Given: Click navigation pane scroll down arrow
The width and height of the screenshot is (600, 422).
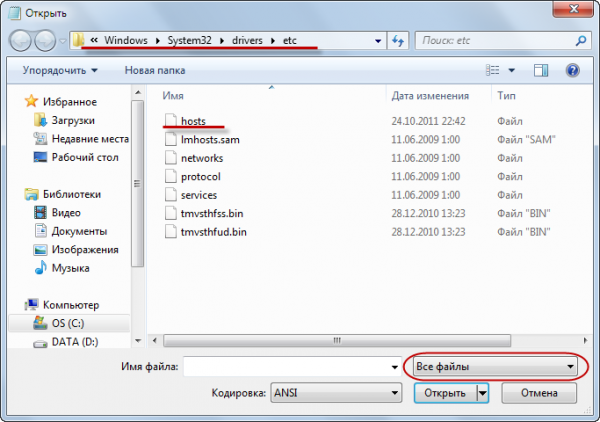Looking at the screenshot, I should [x=138, y=341].
